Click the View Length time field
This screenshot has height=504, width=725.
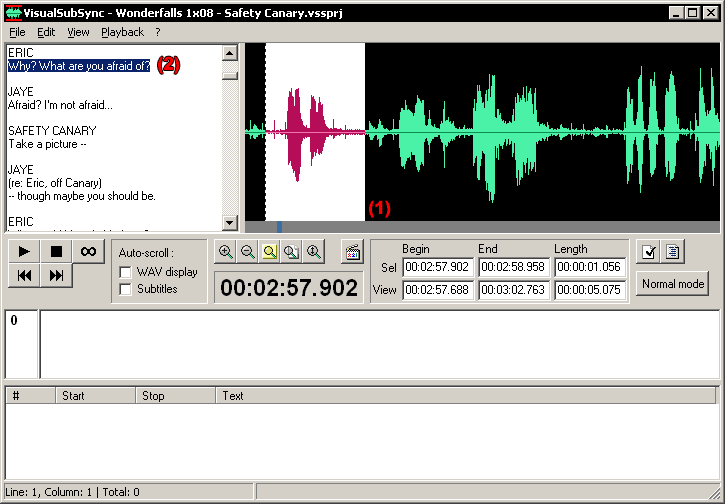click(x=590, y=290)
